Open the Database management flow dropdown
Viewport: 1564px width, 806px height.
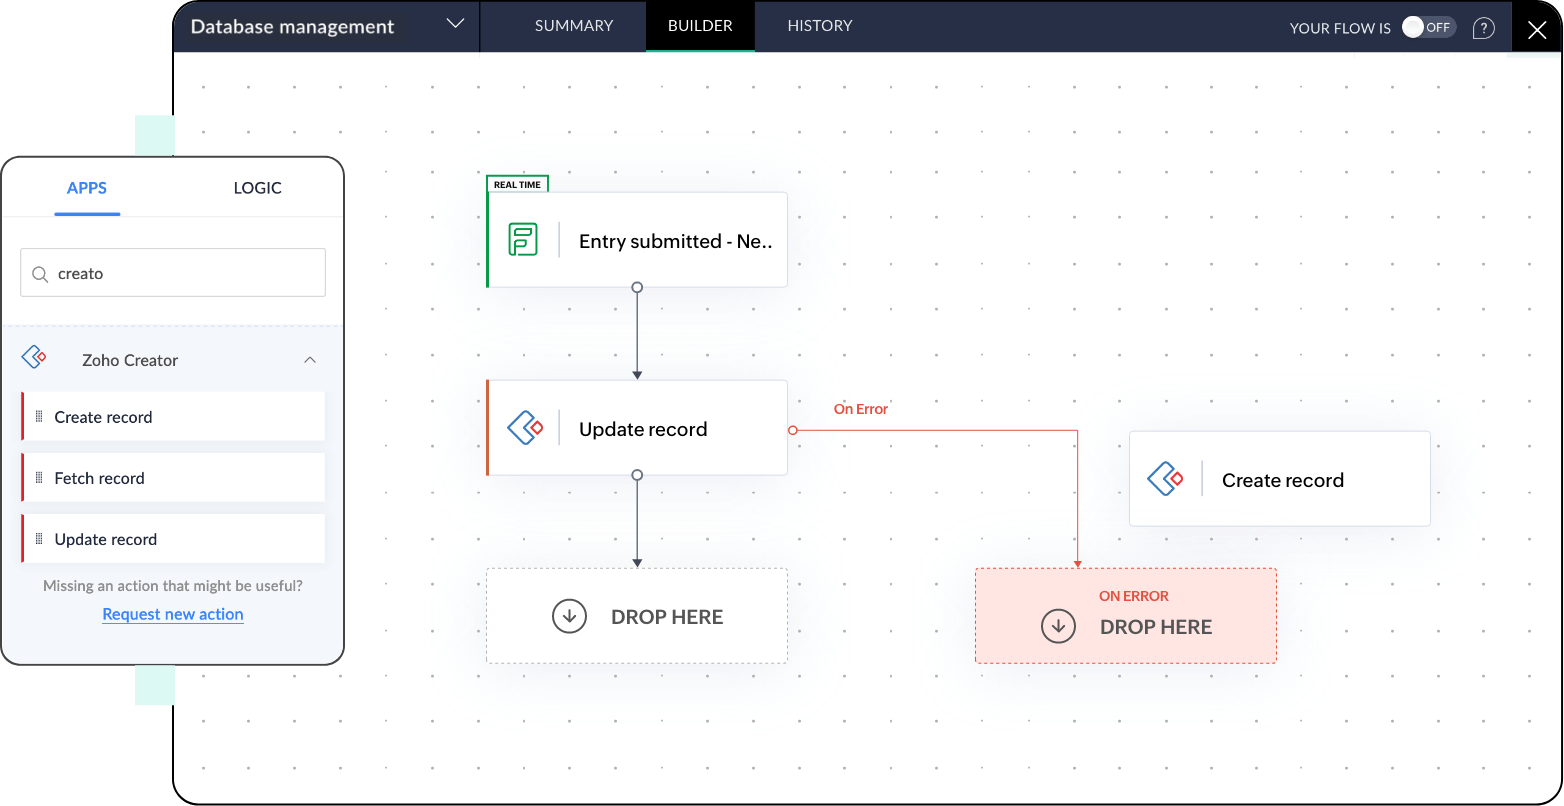coord(455,24)
